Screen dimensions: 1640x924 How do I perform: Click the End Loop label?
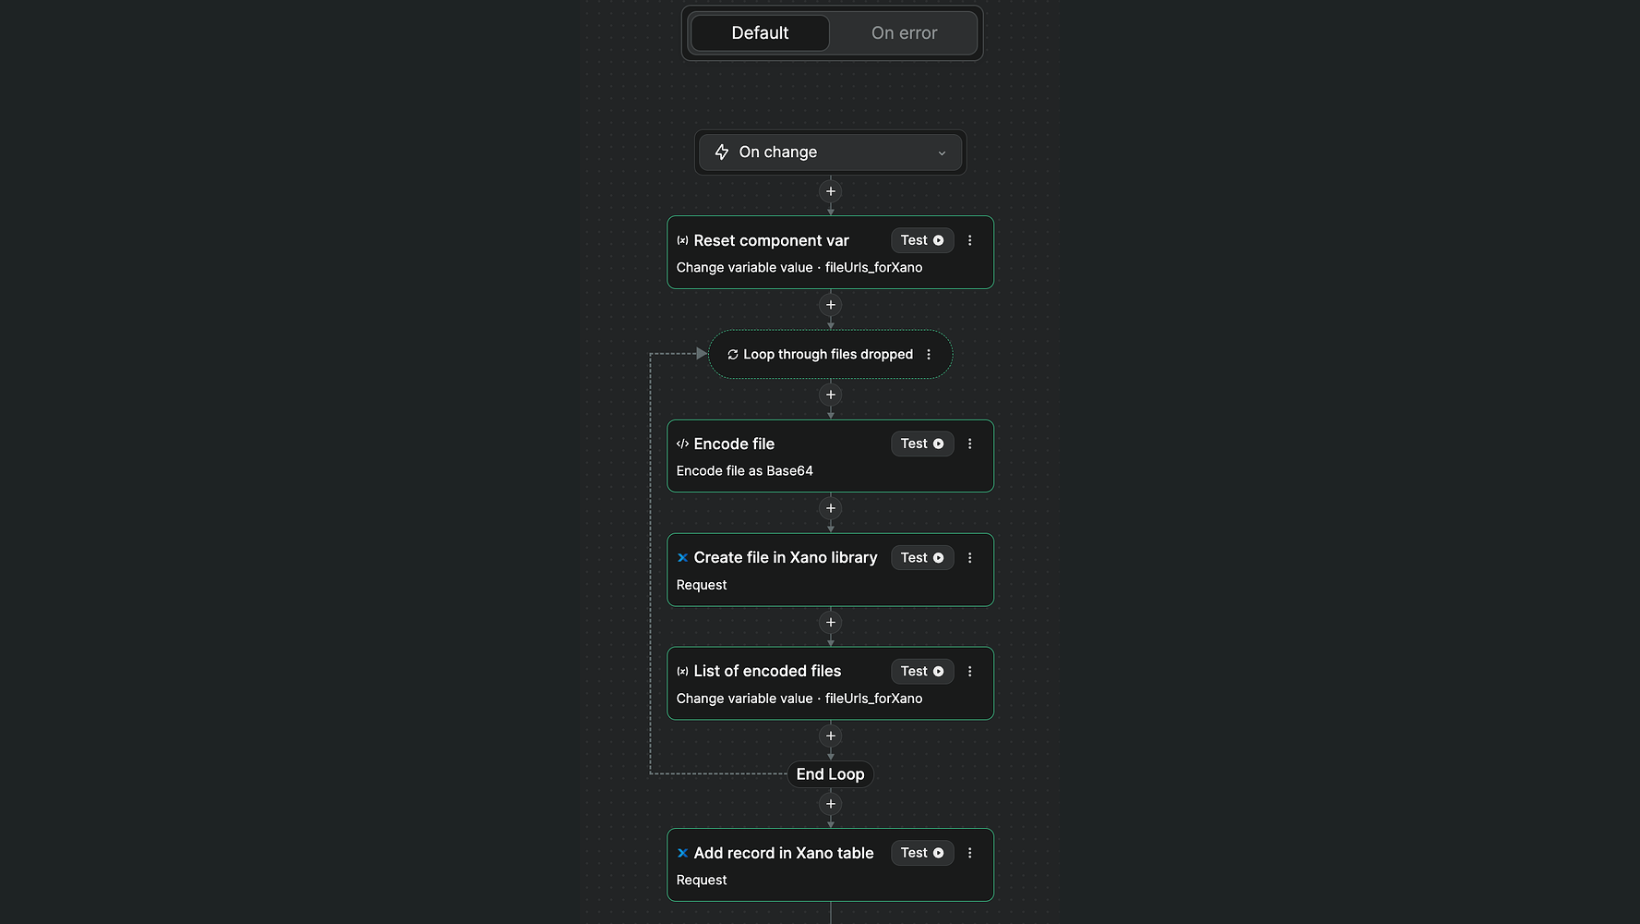point(830,773)
